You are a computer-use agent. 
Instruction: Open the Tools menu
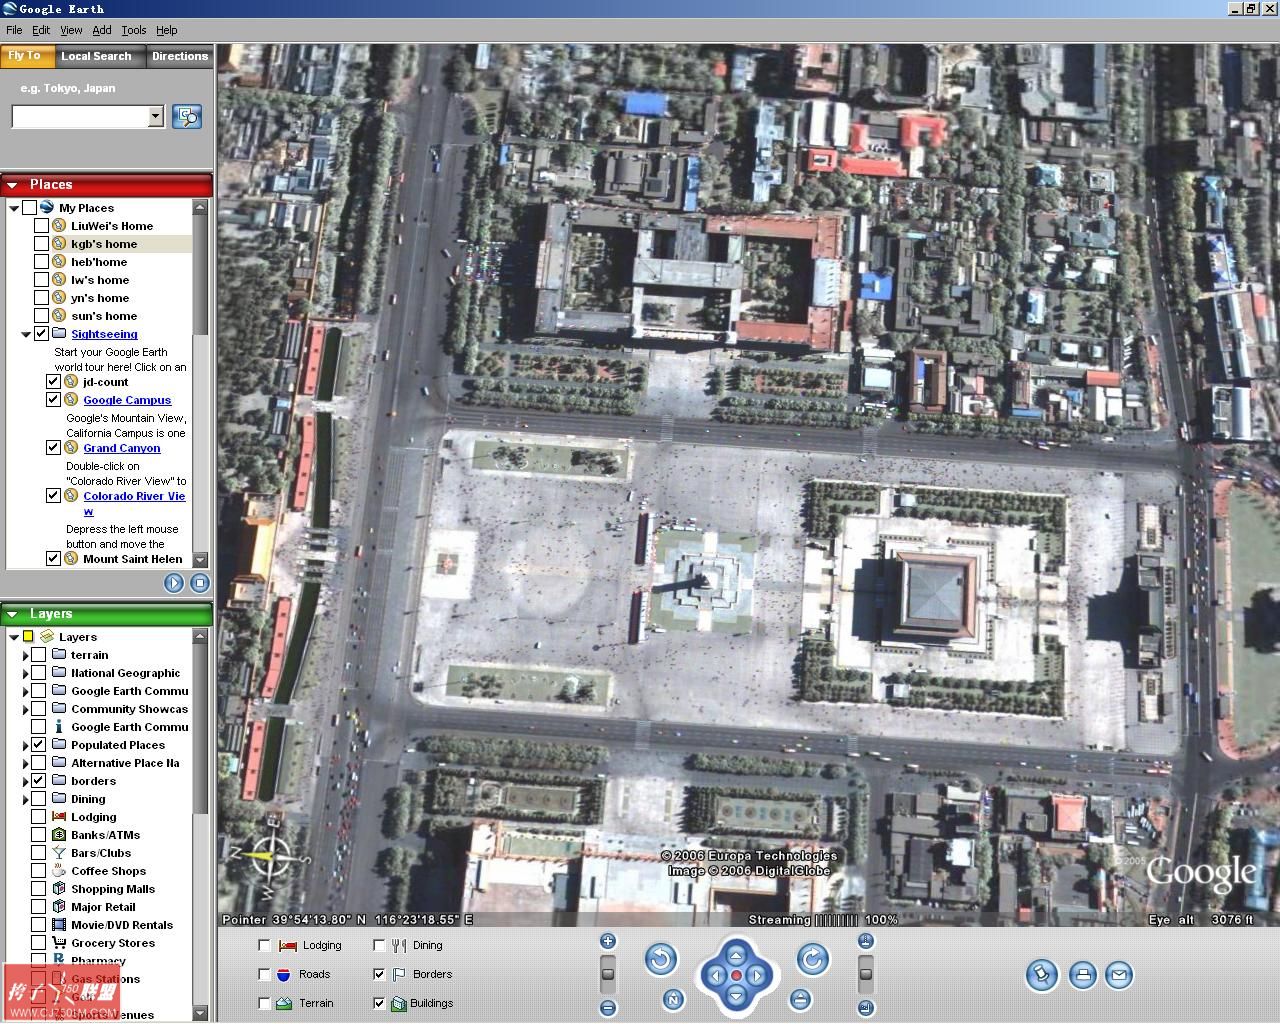pyautogui.click(x=133, y=30)
